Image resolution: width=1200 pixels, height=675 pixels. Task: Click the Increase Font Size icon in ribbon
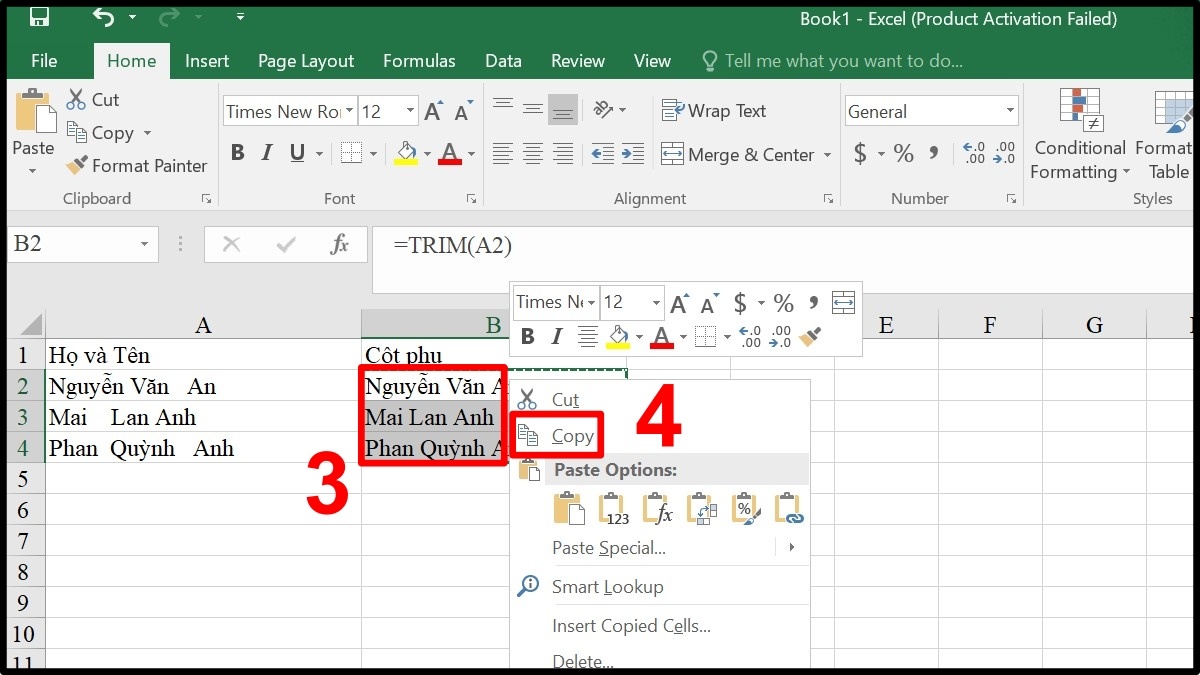click(433, 112)
